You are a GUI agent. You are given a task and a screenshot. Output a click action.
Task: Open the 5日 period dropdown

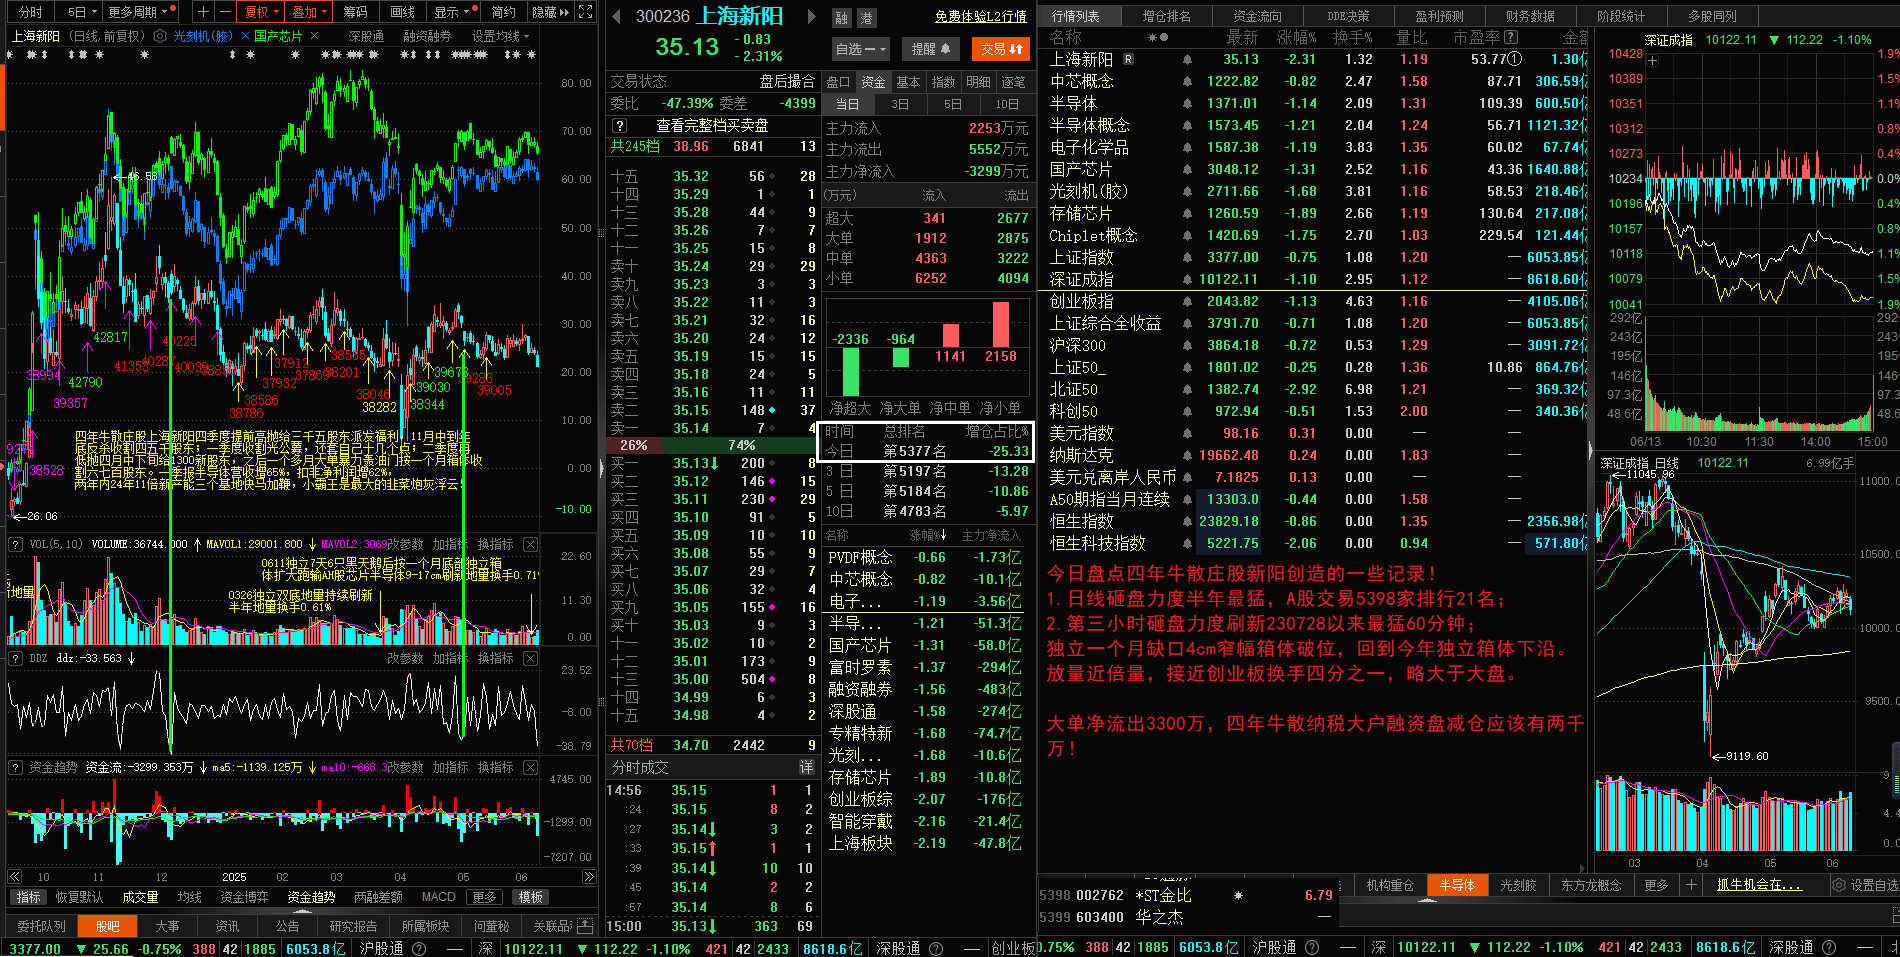[81, 12]
